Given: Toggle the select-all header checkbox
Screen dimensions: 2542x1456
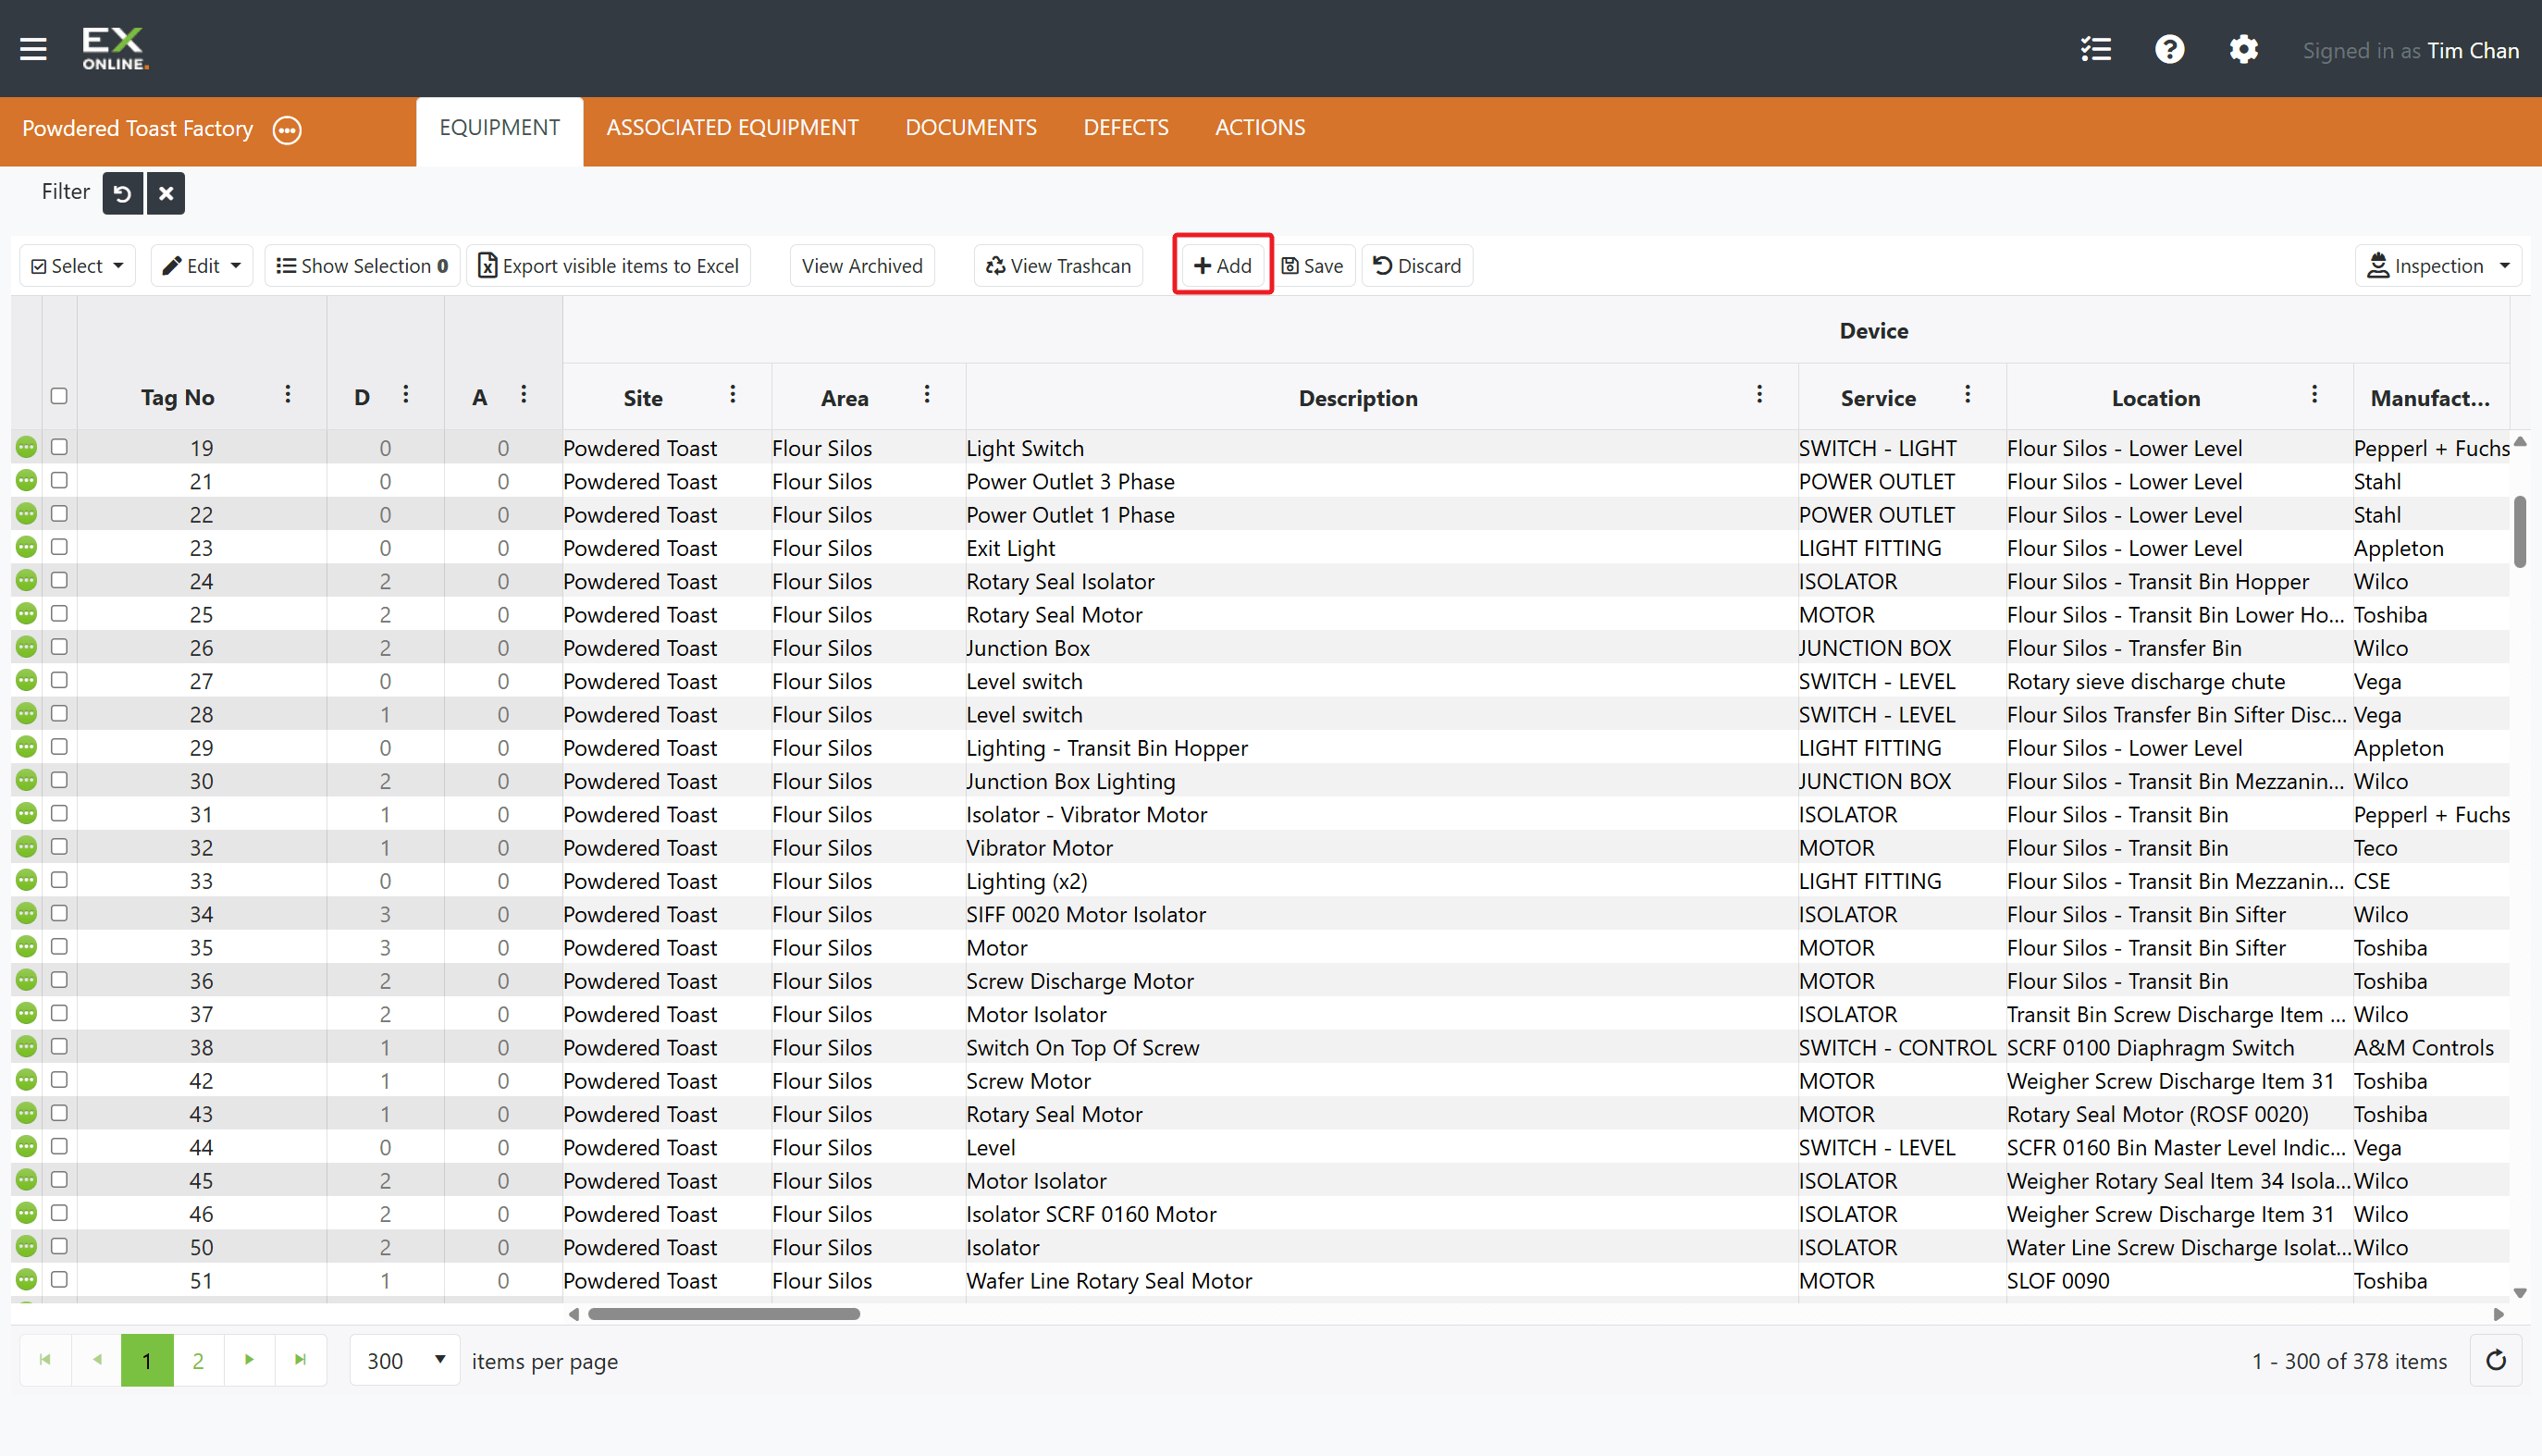Looking at the screenshot, I should (x=59, y=396).
